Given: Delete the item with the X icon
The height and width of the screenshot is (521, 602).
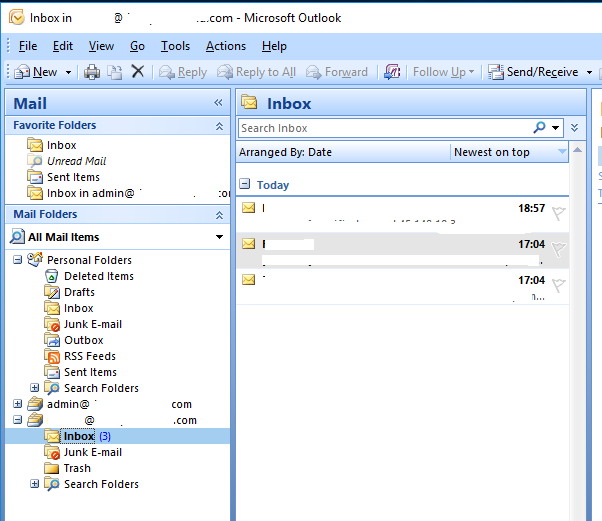Looking at the screenshot, I should [137, 71].
